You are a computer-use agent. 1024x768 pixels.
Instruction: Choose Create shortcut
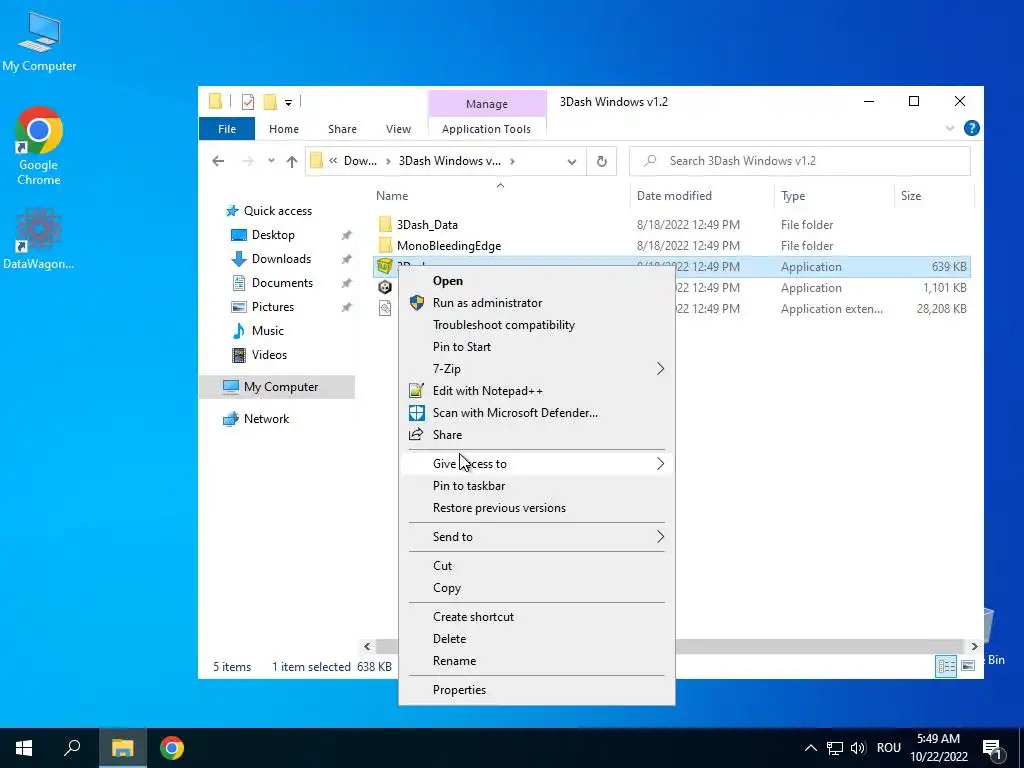[x=536, y=616]
